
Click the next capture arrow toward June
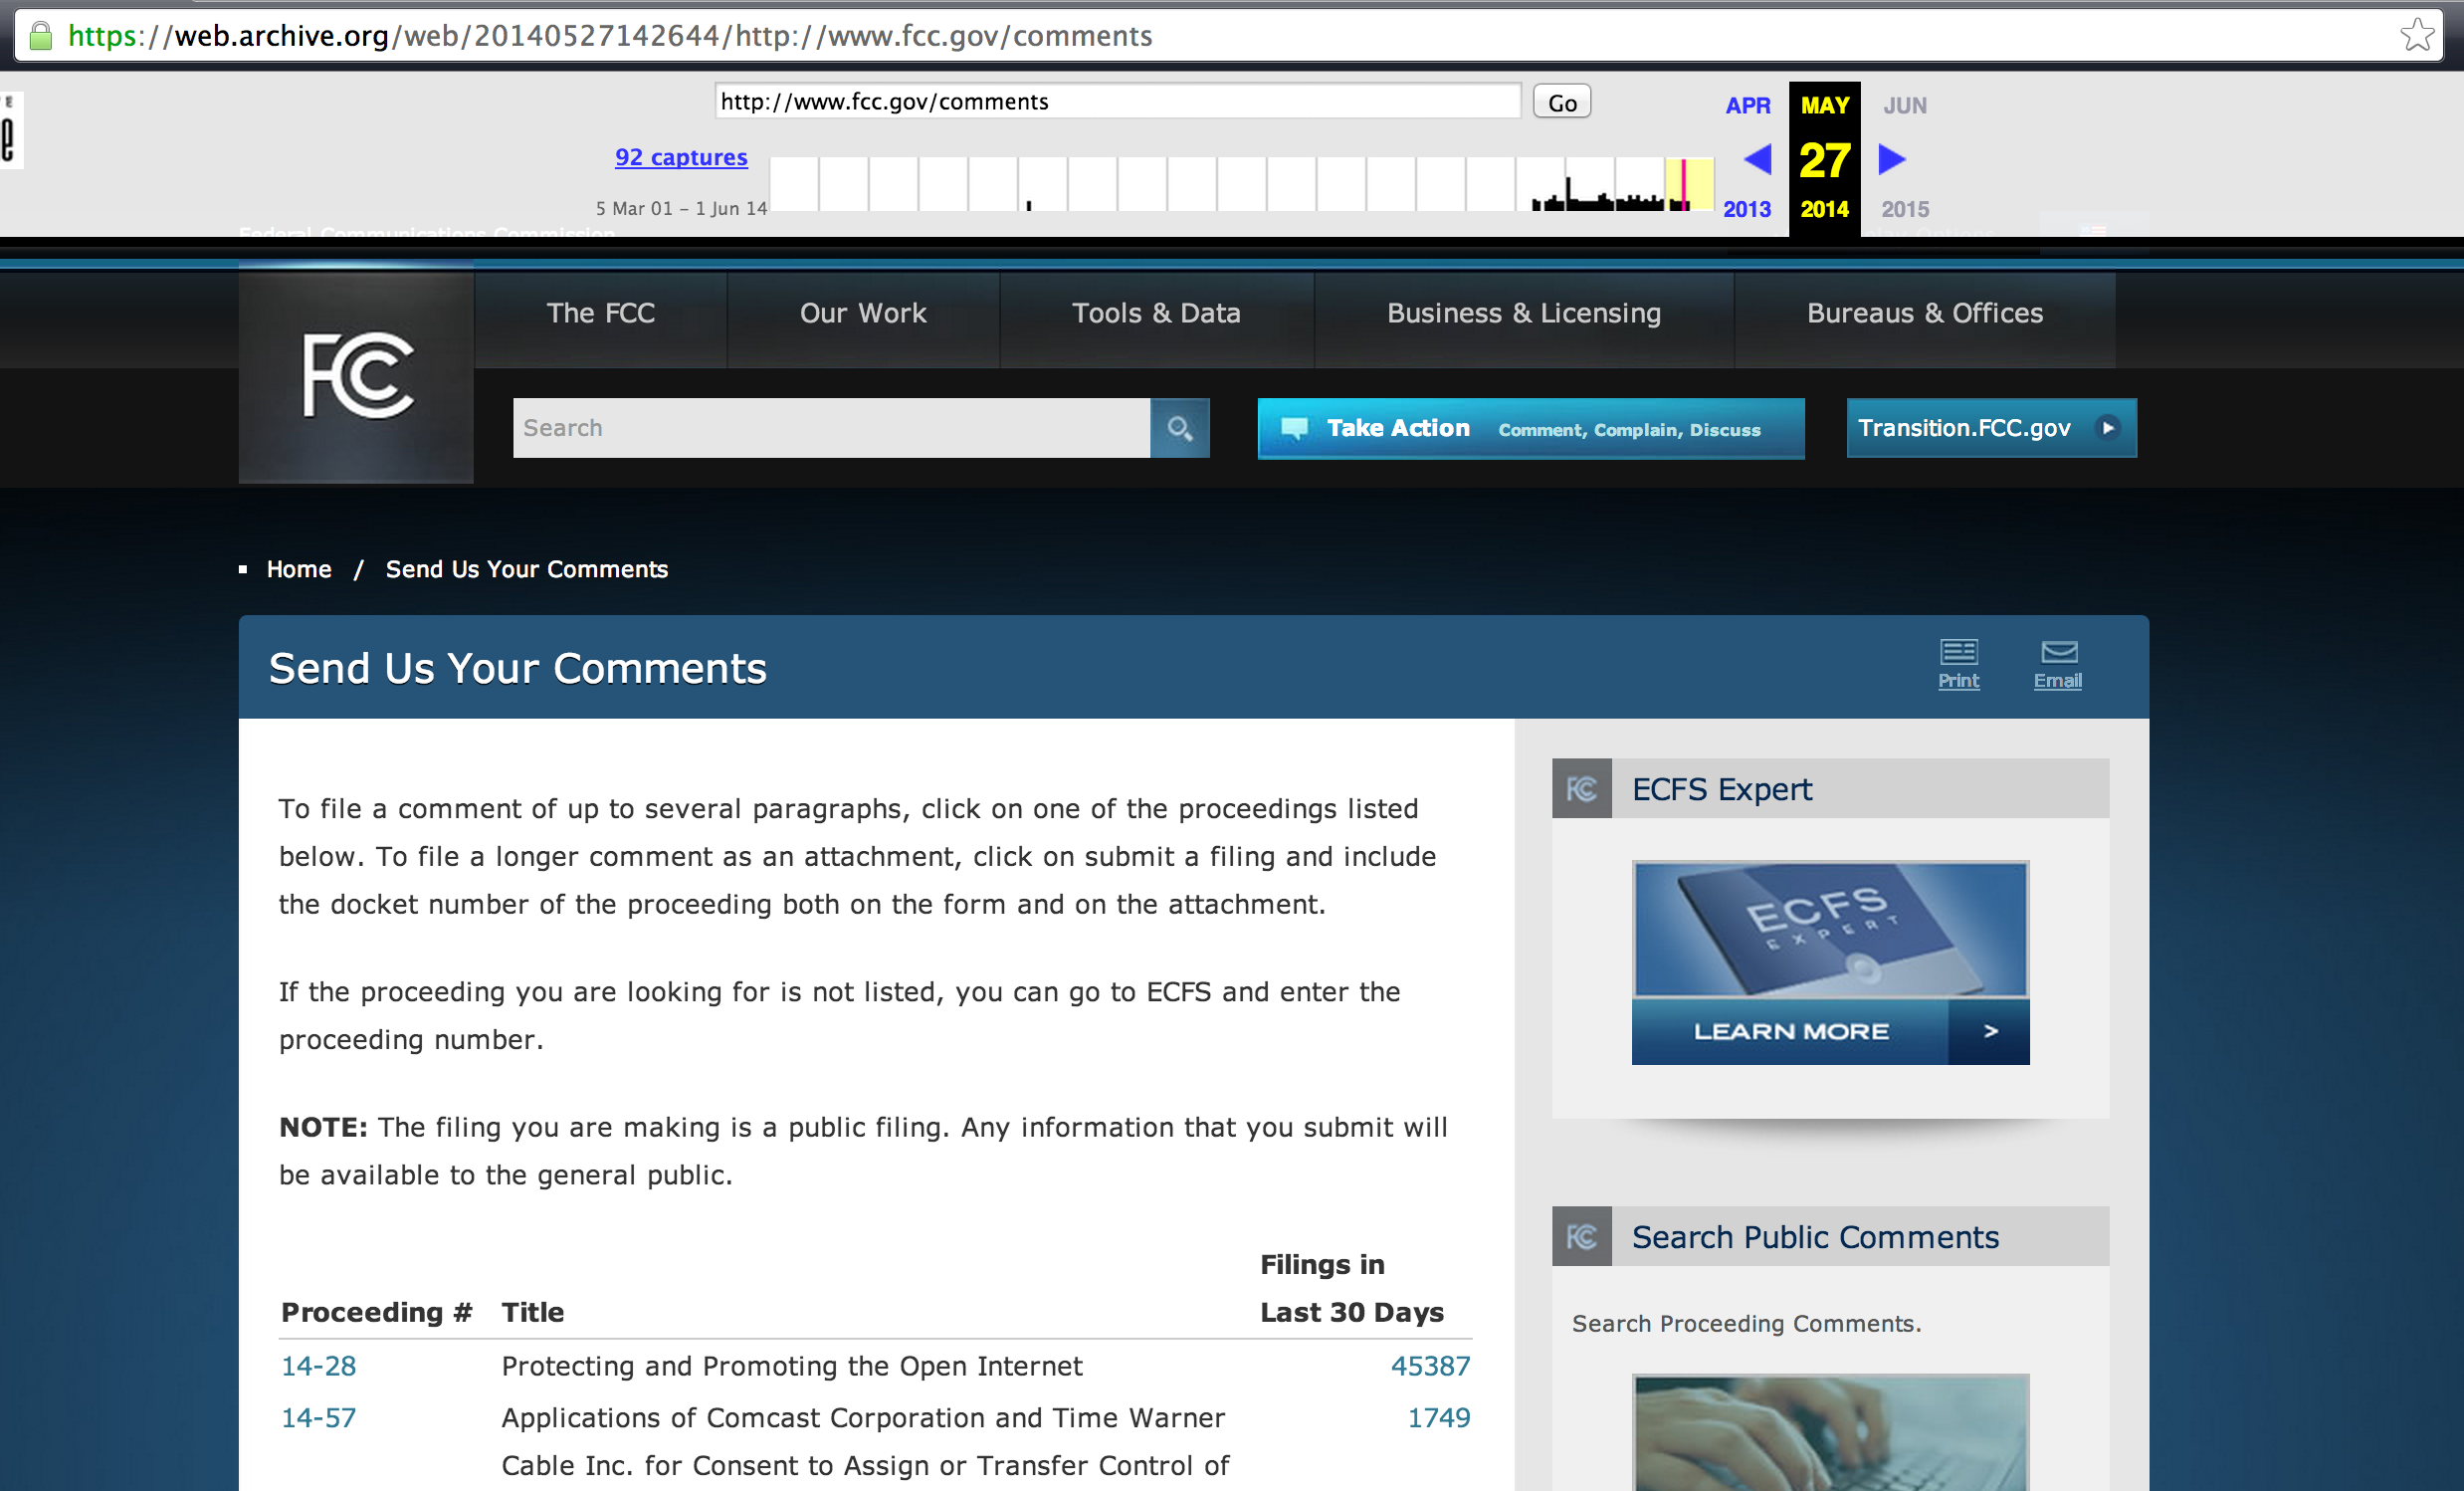click(x=1891, y=159)
